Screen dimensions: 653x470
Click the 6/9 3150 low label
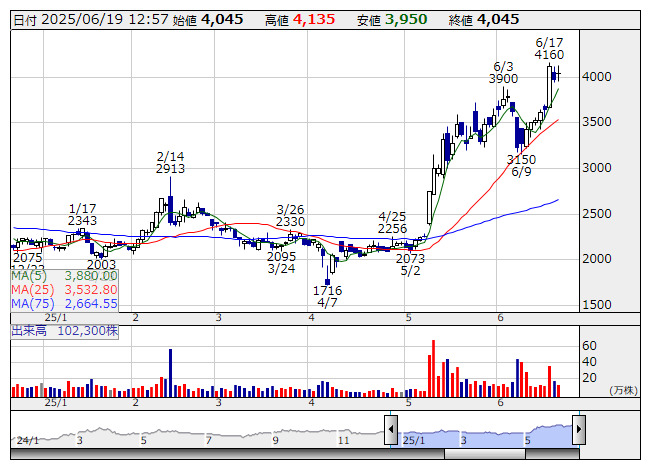pos(521,165)
